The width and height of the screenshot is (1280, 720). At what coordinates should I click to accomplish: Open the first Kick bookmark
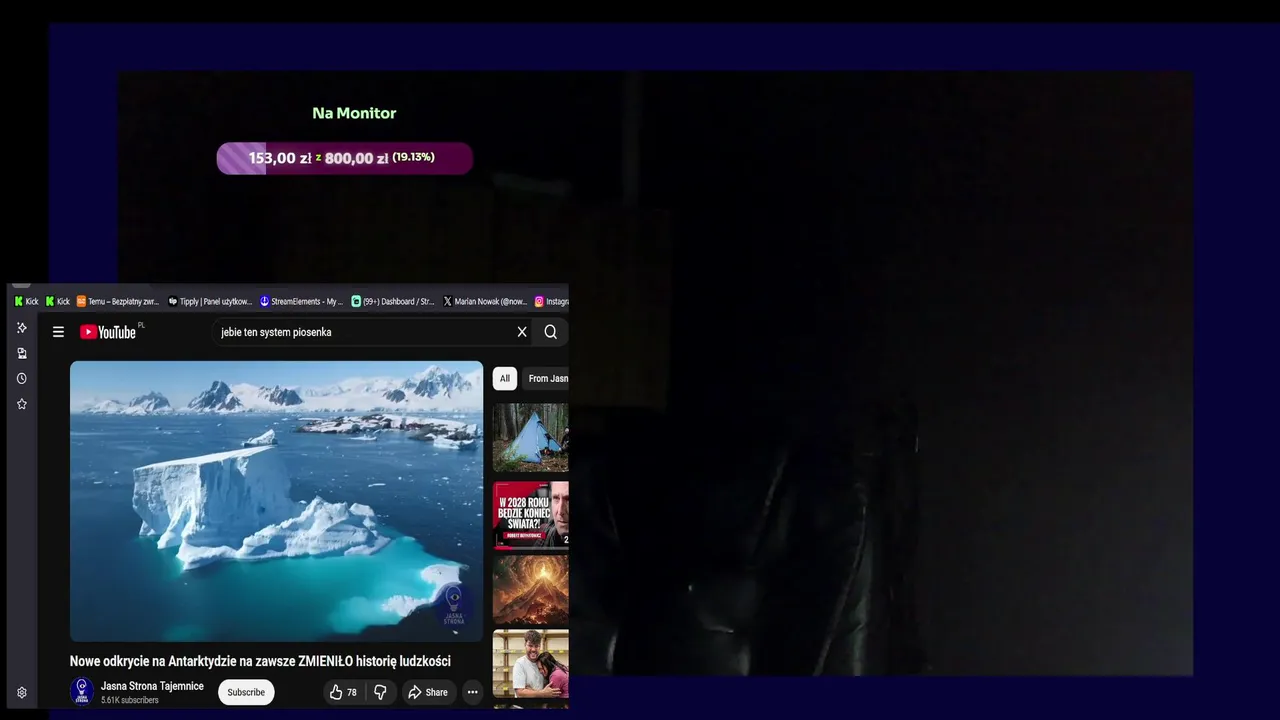[x=27, y=301]
